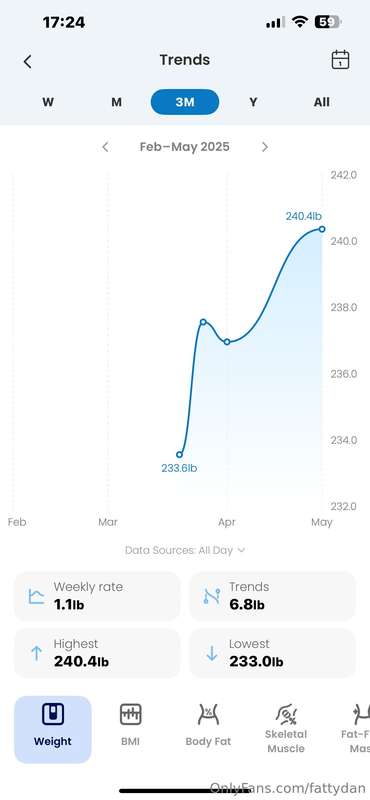370x800 pixels.
Task: Expand the Data Sources: All Day dropdown
Action: (185, 550)
